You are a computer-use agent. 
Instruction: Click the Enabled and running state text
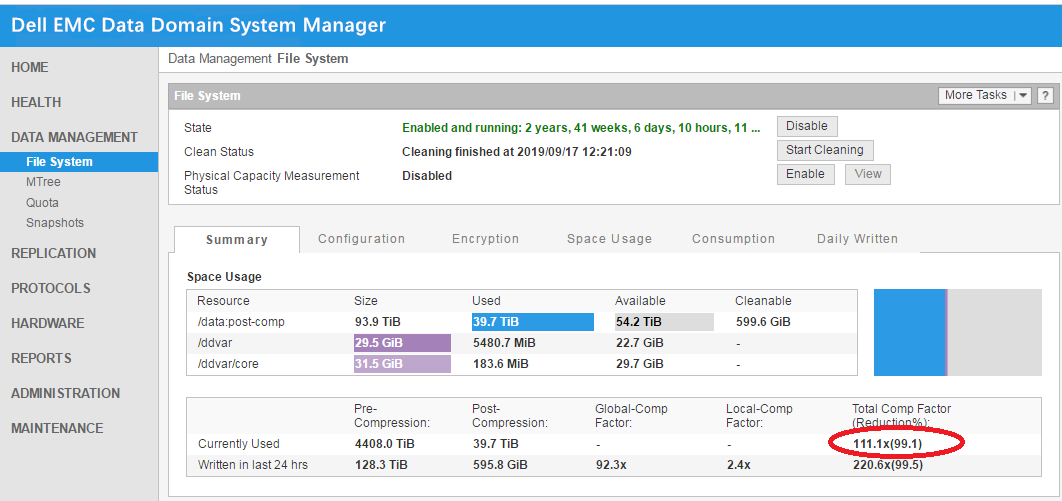click(x=581, y=127)
